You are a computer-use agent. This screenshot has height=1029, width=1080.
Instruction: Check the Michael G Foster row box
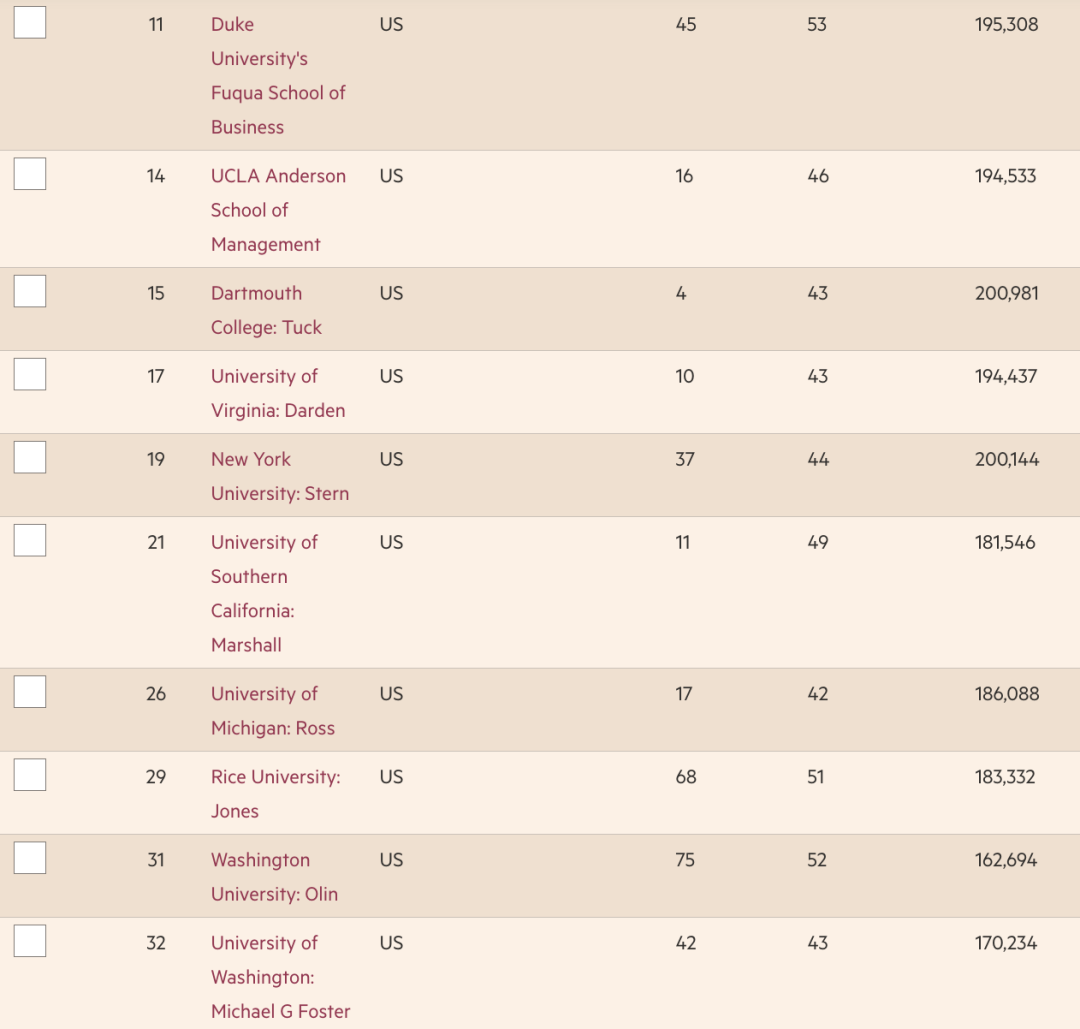click(30, 941)
